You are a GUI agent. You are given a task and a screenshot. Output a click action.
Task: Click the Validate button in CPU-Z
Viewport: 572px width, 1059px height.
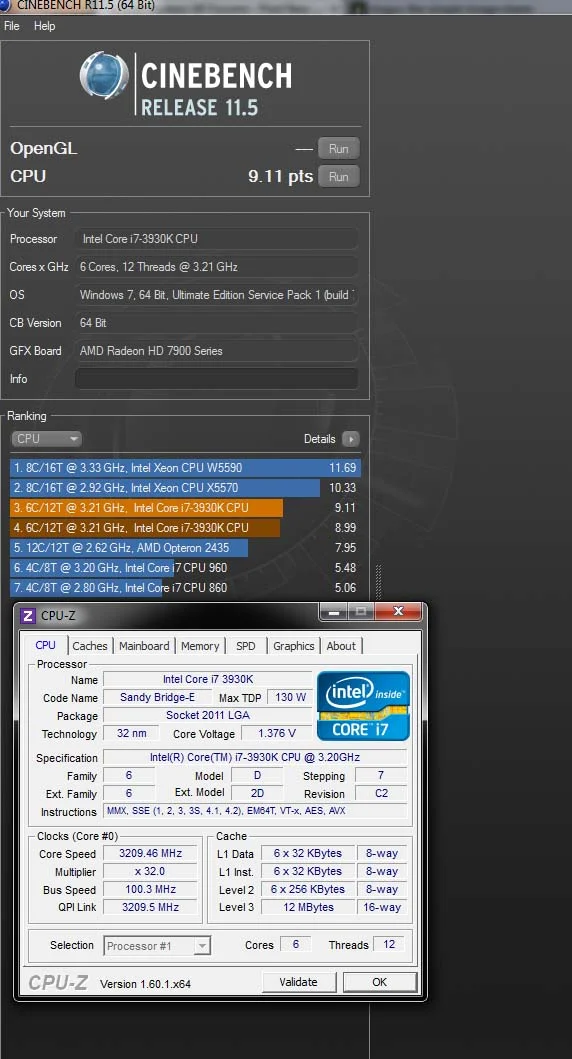(x=298, y=982)
